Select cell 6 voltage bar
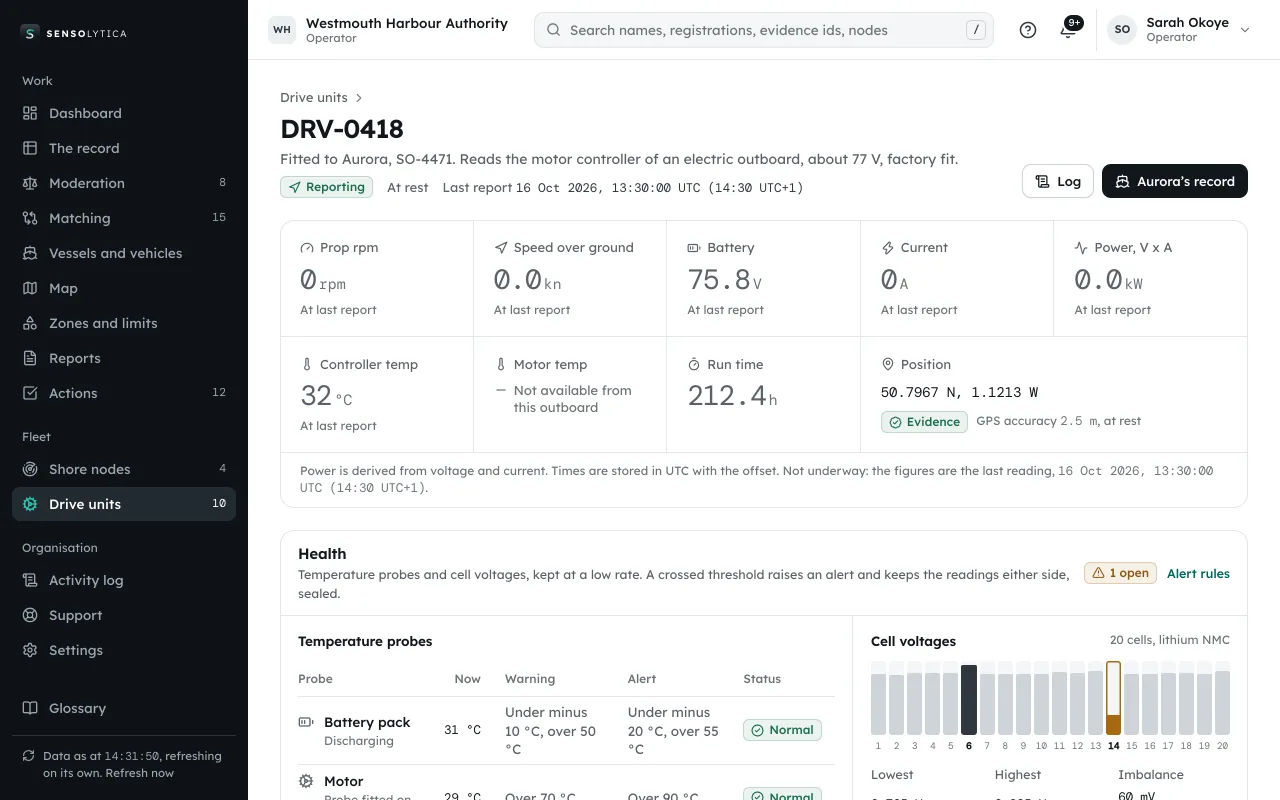This screenshot has width=1280, height=800. pyautogui.click(x=968, y=699)
